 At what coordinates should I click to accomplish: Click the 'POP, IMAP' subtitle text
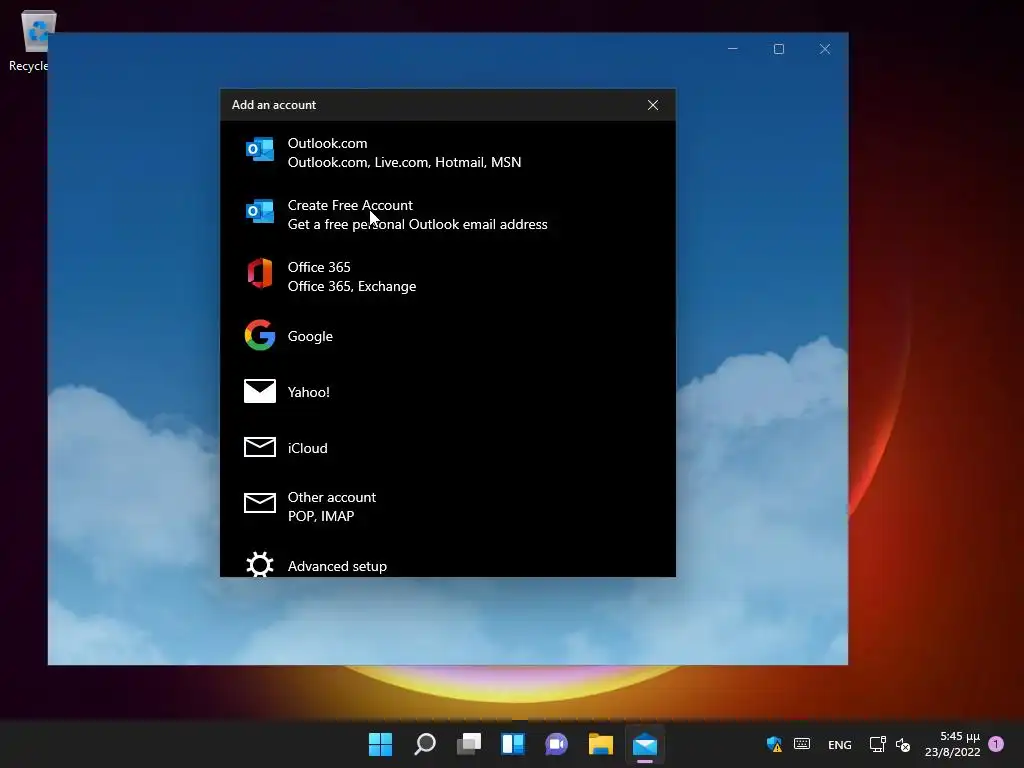[x=321, y=516]
